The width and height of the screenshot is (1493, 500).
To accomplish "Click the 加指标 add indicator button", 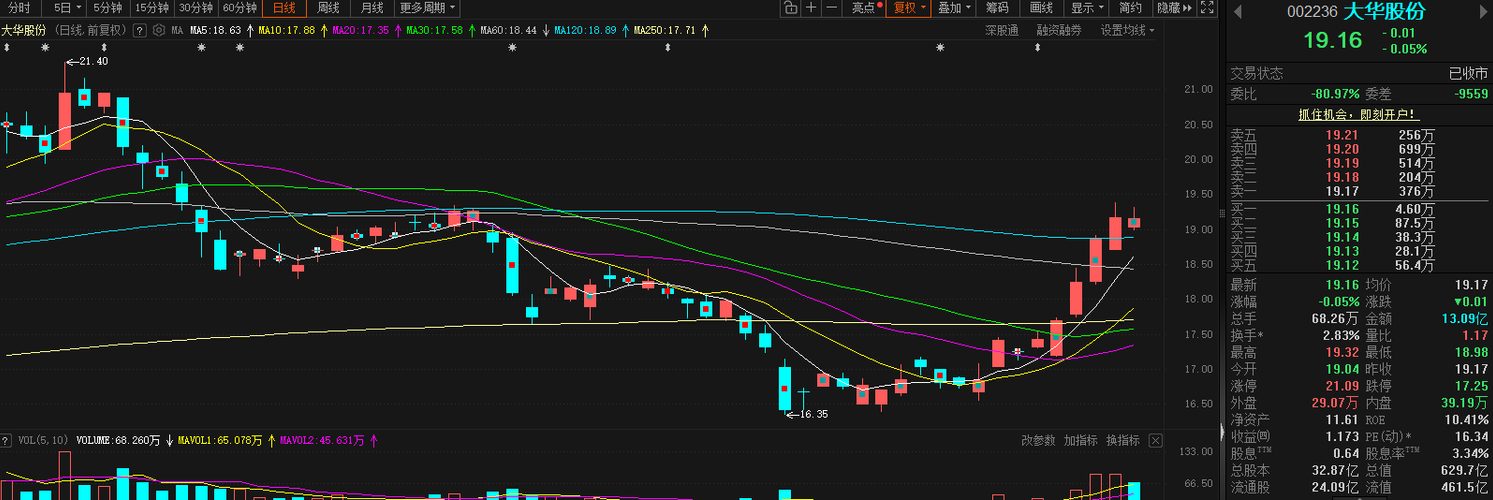I will click(x=1080, y=440).
